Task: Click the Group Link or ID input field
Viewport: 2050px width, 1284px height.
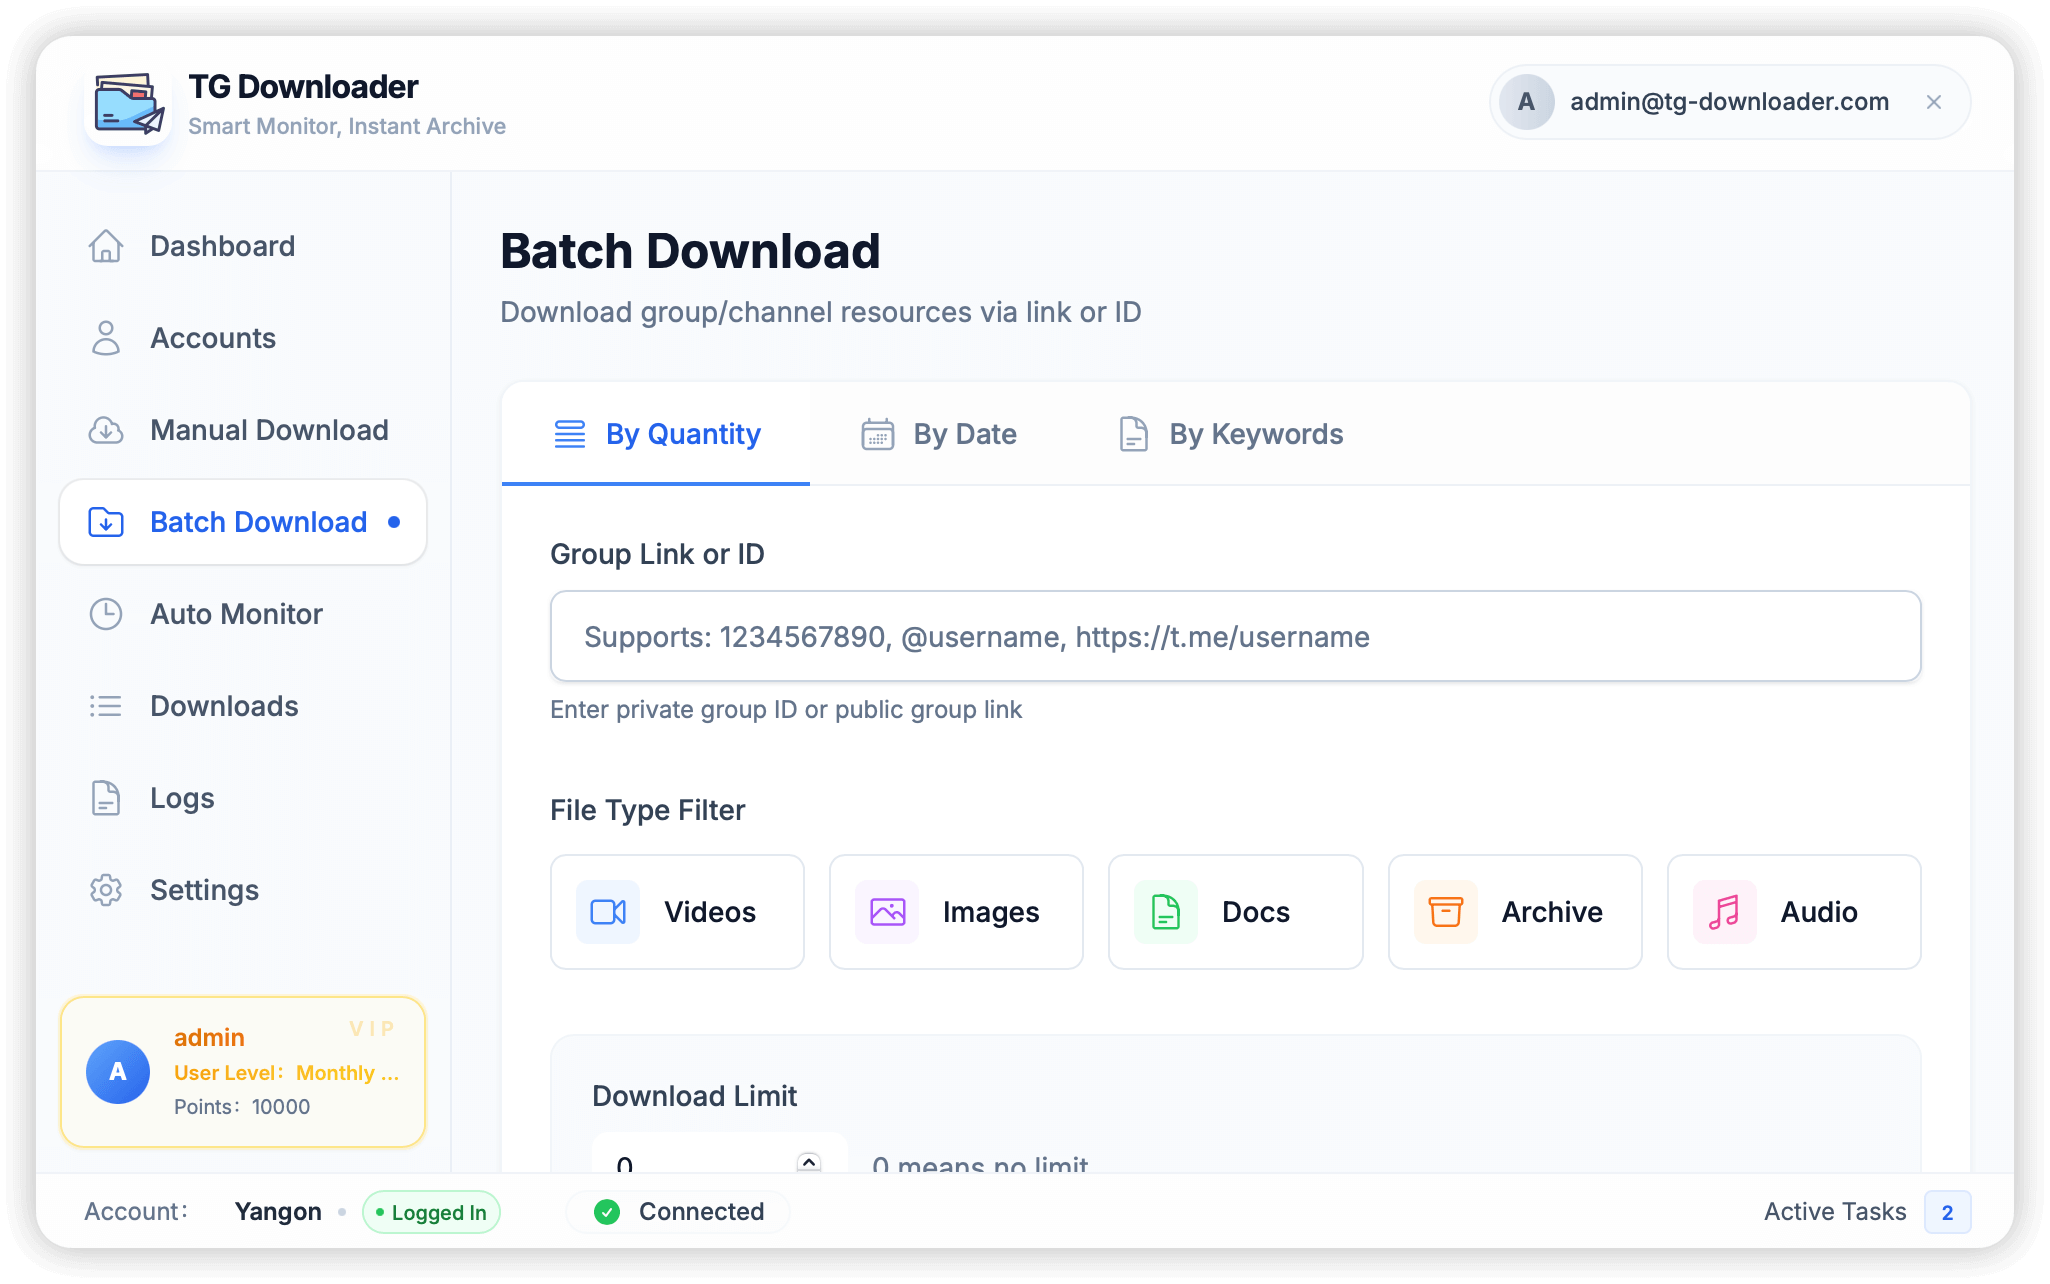Action: [x=1235, y=636]
